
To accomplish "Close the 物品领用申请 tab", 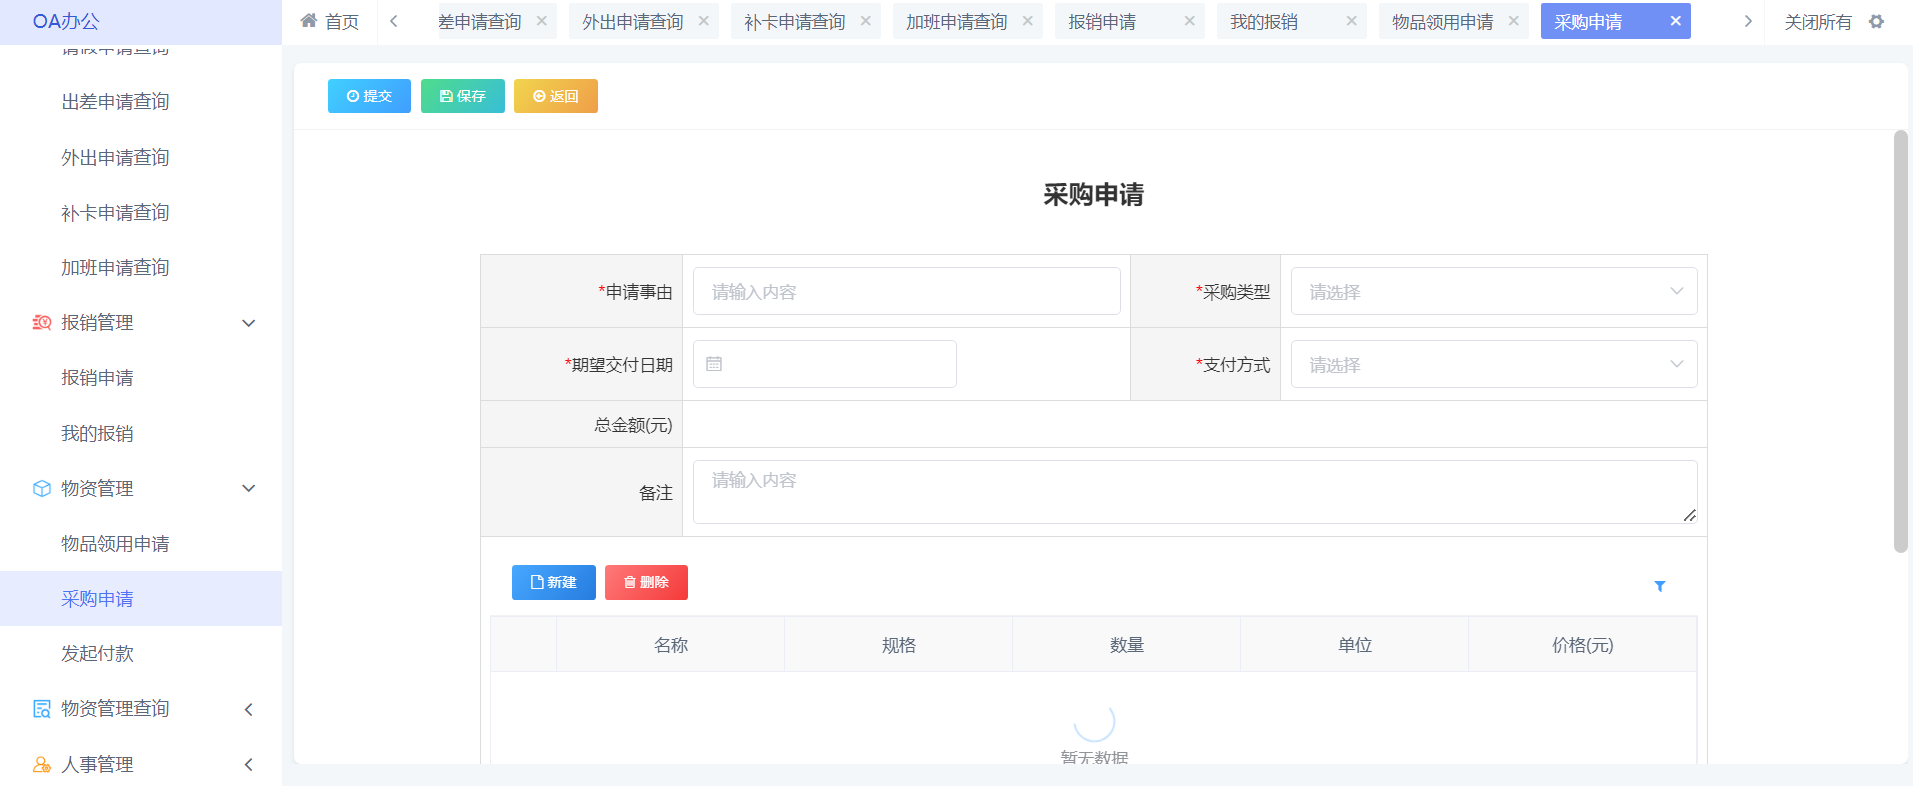I will pyautogui.click(x=1513, y=21).
